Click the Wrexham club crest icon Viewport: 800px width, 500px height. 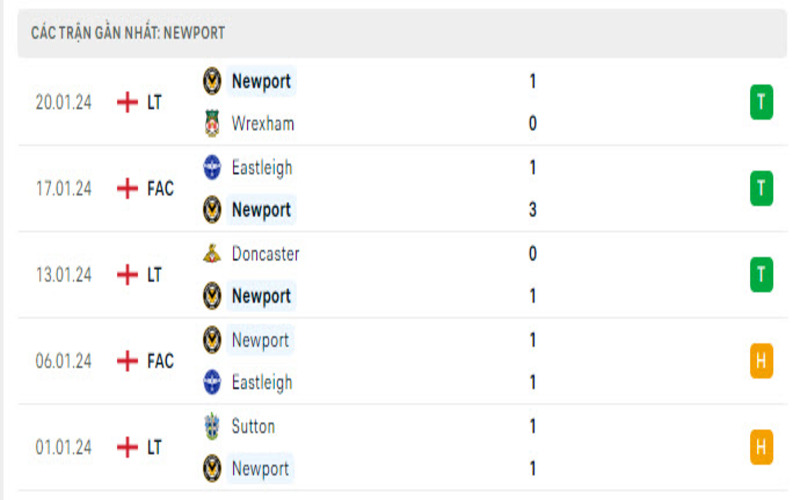point(212,124)
